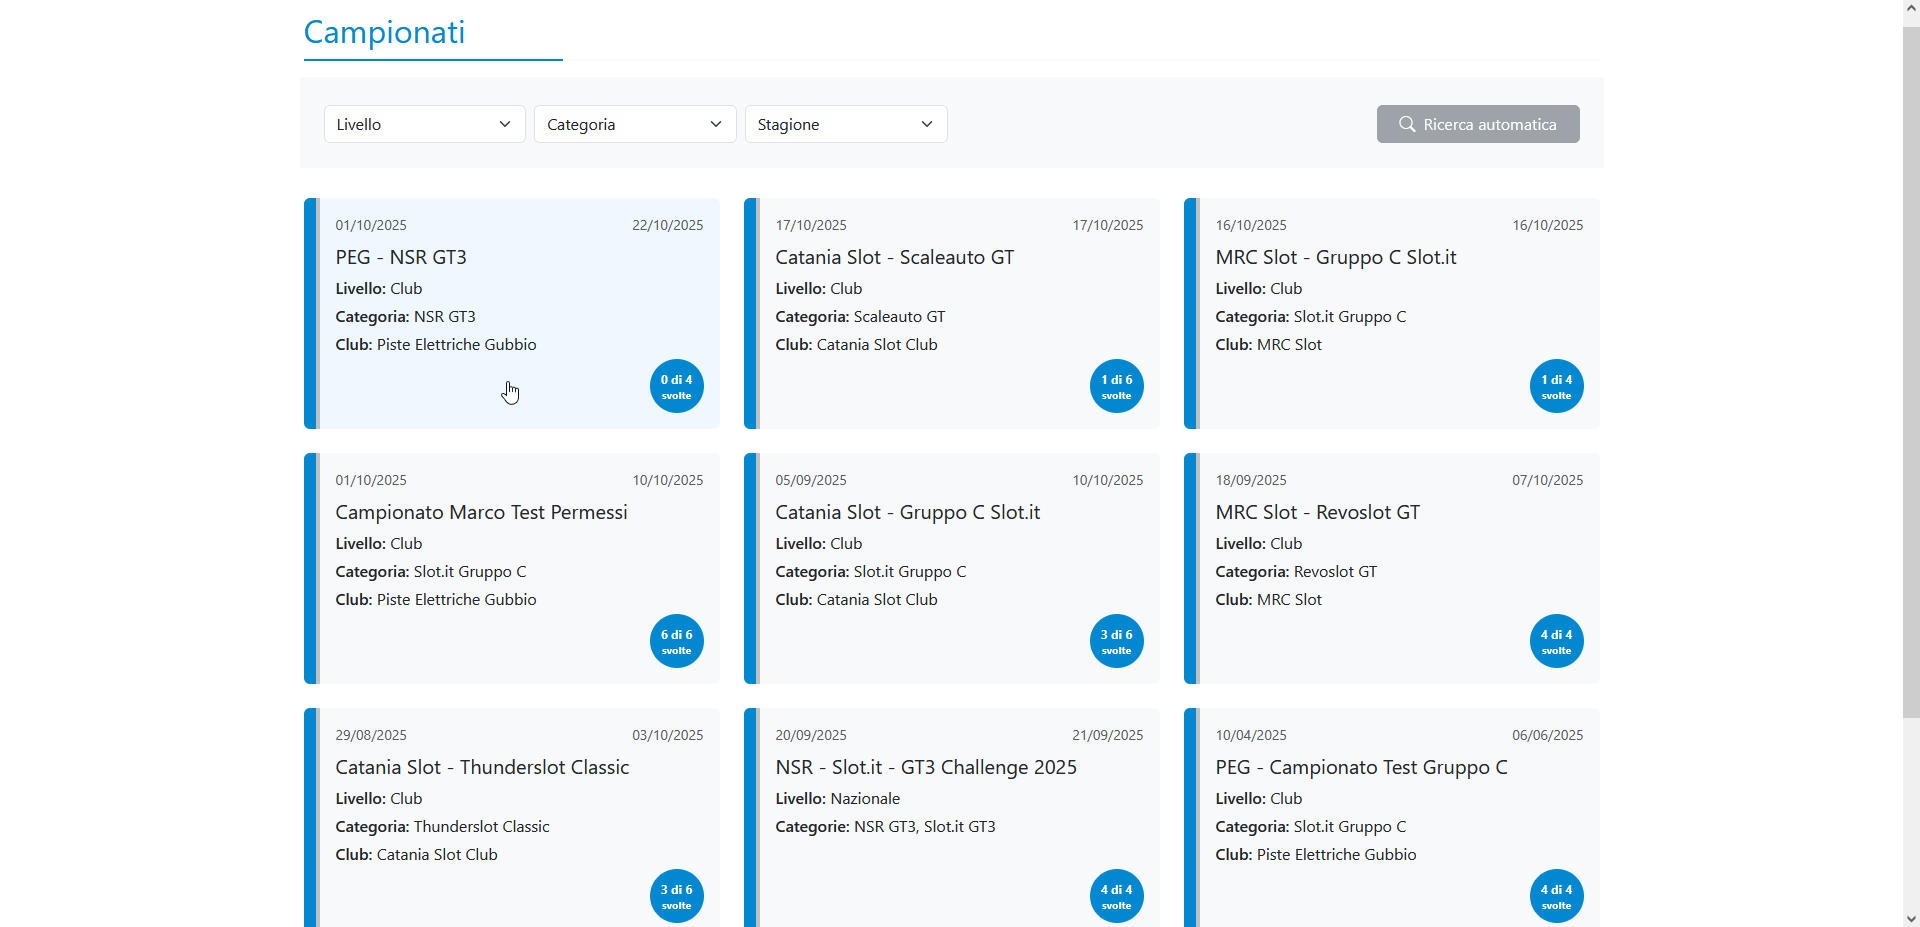1920x927 pixels.
Task: Click the '4 di 4 svolte' badge on MRC Slot - Revoslot GT
Action: [1556, 641]
